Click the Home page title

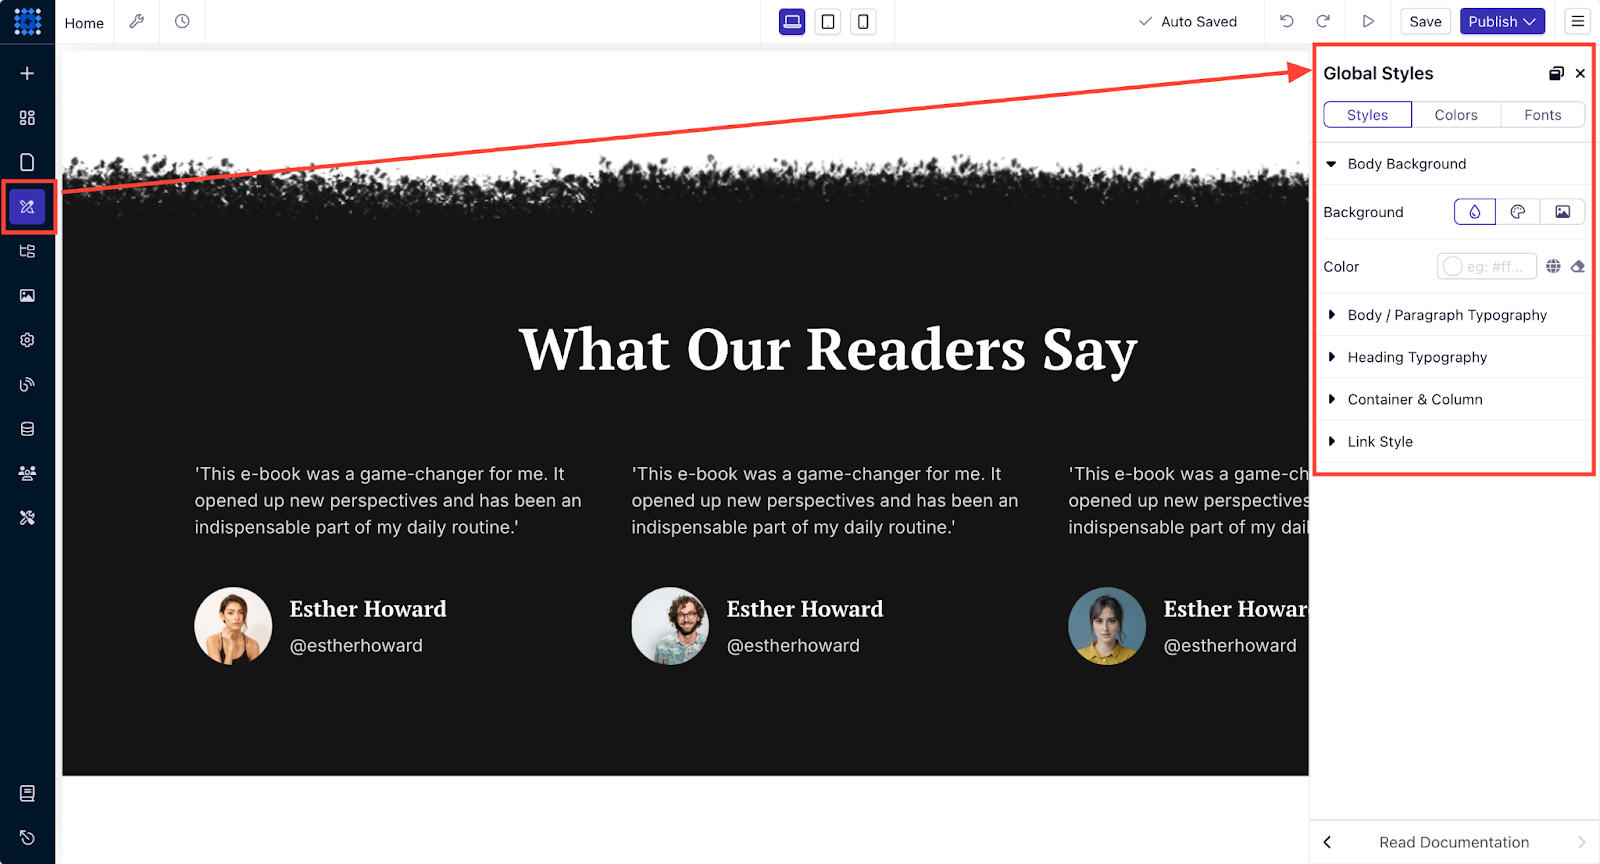point(84,22)
